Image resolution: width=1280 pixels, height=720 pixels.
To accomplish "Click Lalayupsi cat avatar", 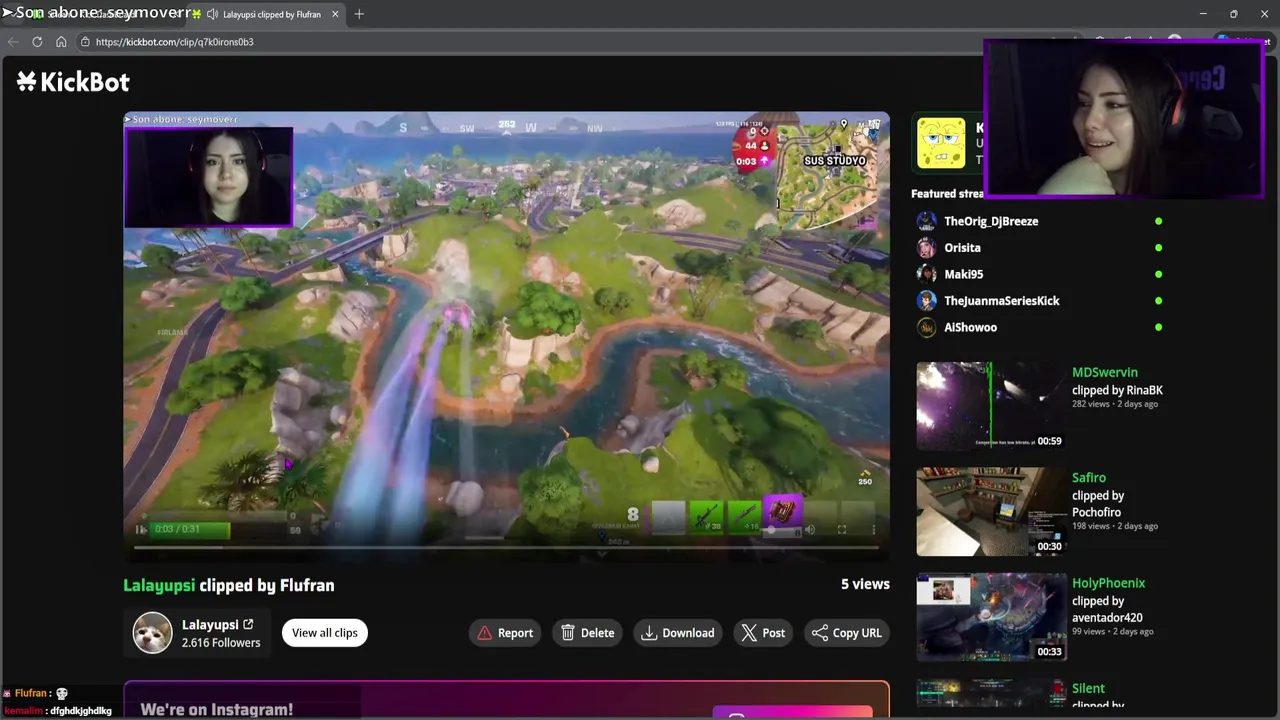I will pyautogui.click(x=153, y=633).
